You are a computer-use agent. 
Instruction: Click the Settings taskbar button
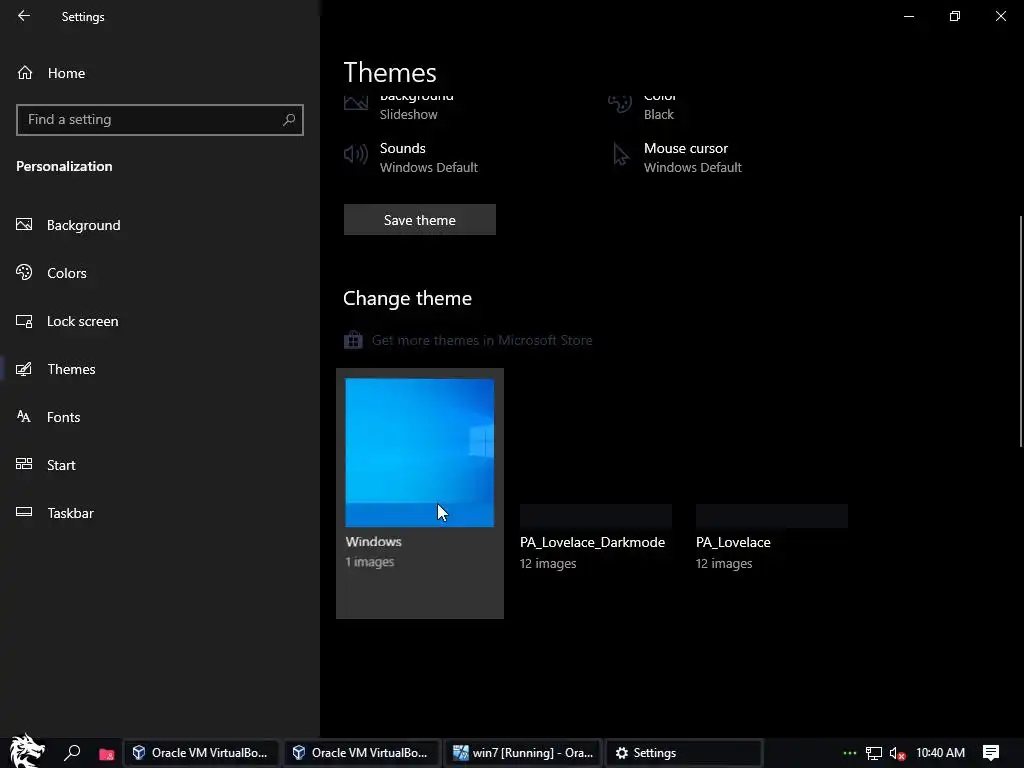click(684, 753)
